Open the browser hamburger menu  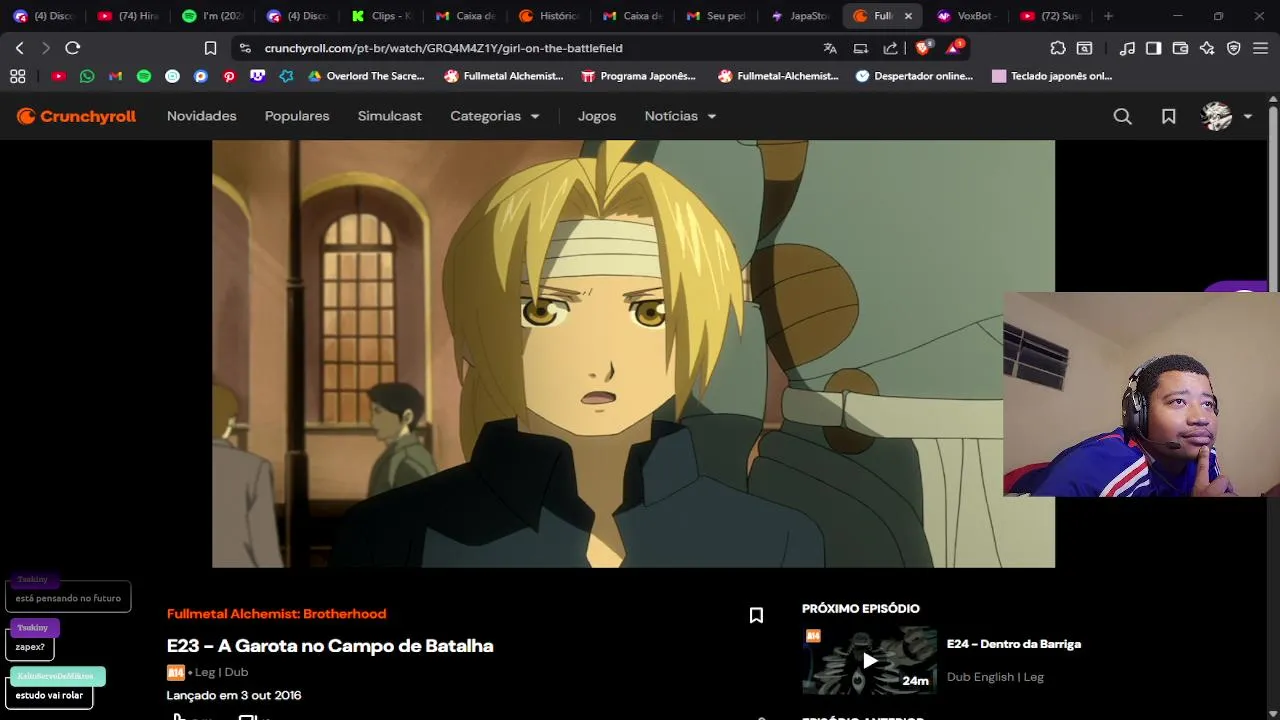click(1260, 48)
